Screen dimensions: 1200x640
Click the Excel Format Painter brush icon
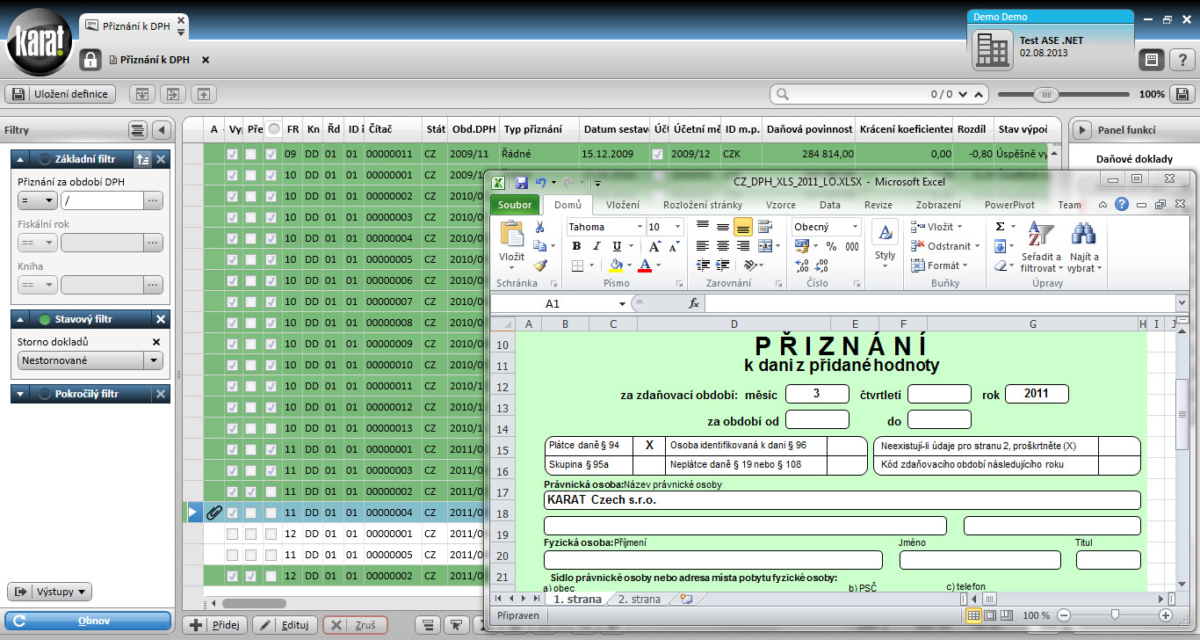(x=540, y=266)
